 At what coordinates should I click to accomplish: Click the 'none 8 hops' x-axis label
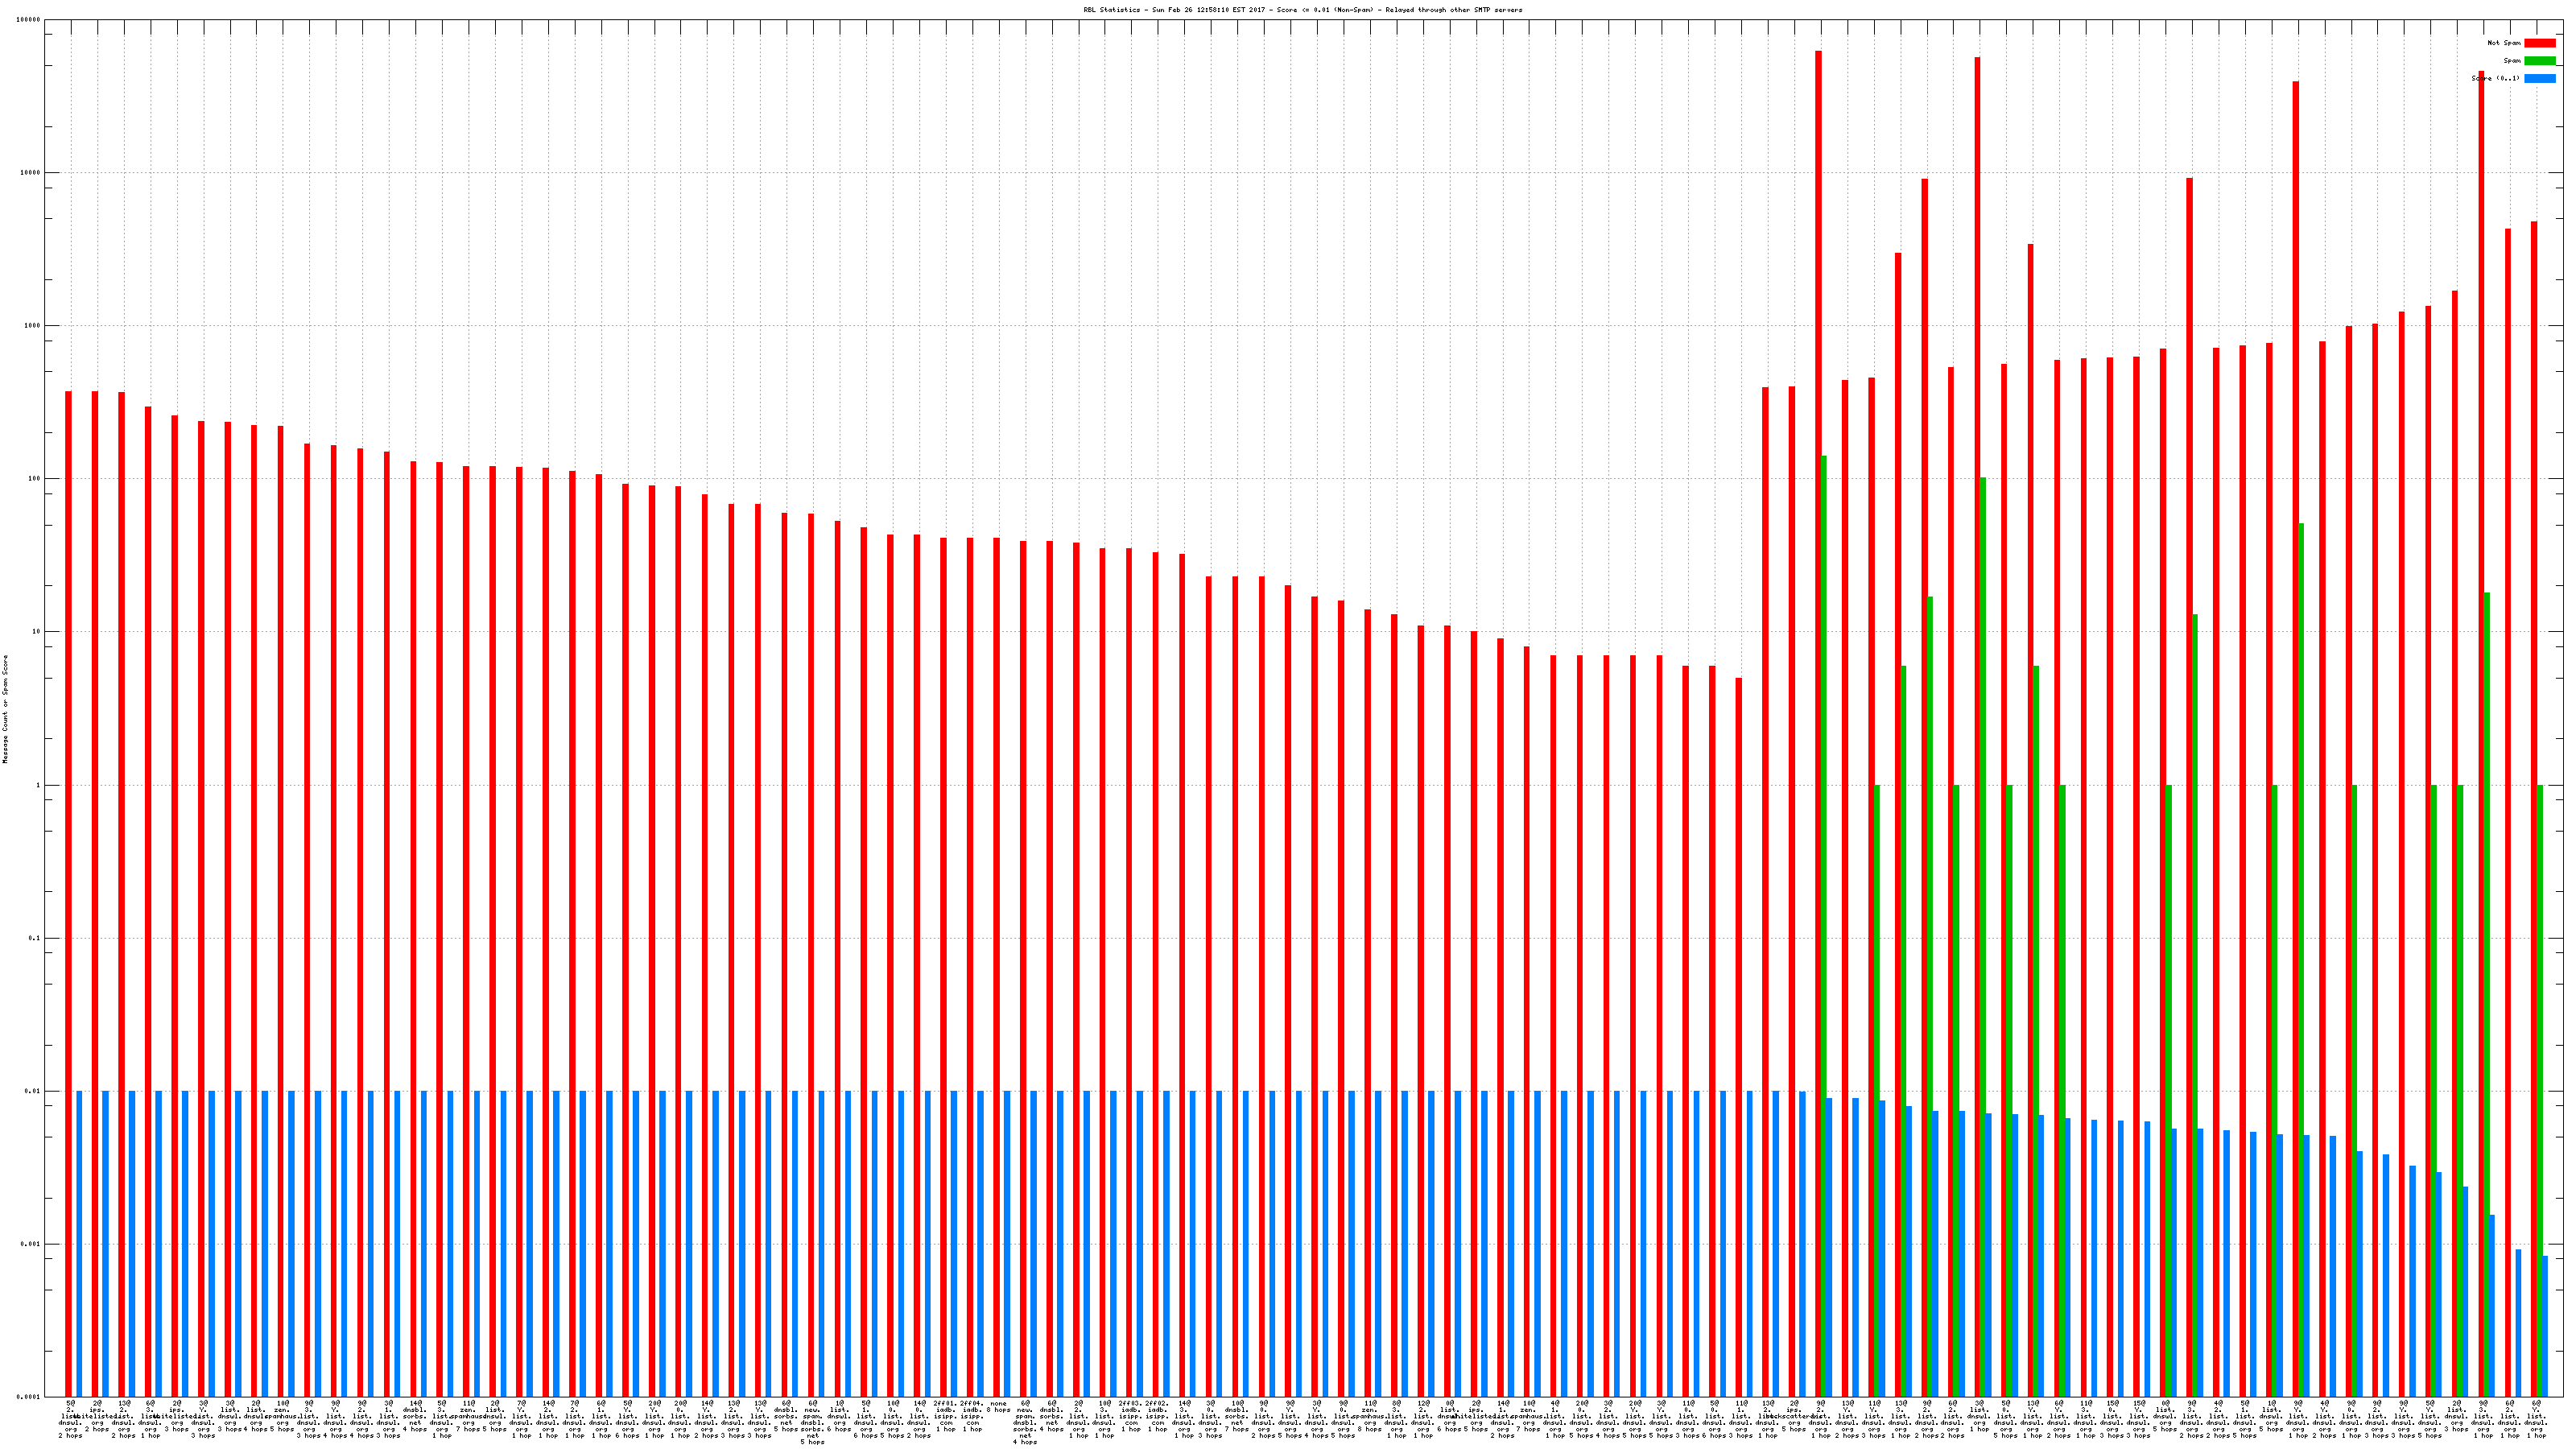[x=998, y=1407]
